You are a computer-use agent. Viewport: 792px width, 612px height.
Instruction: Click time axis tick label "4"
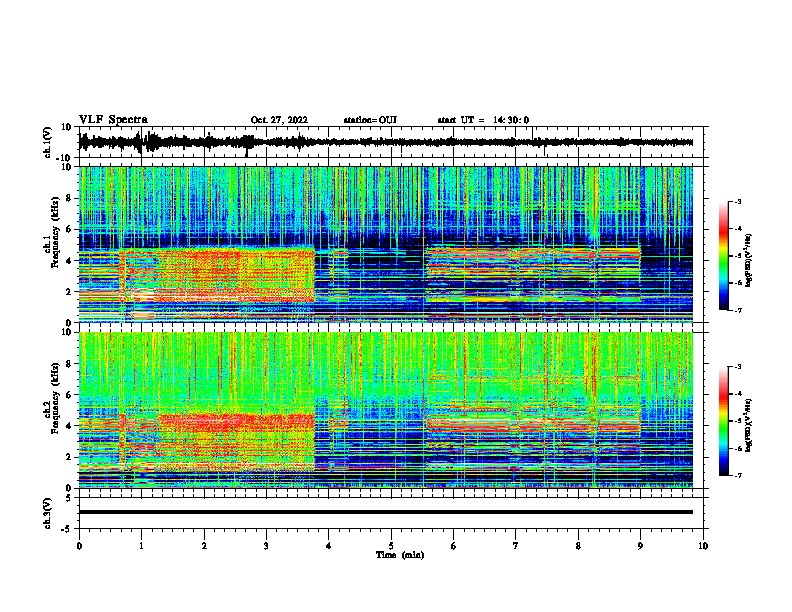(328, 546)
